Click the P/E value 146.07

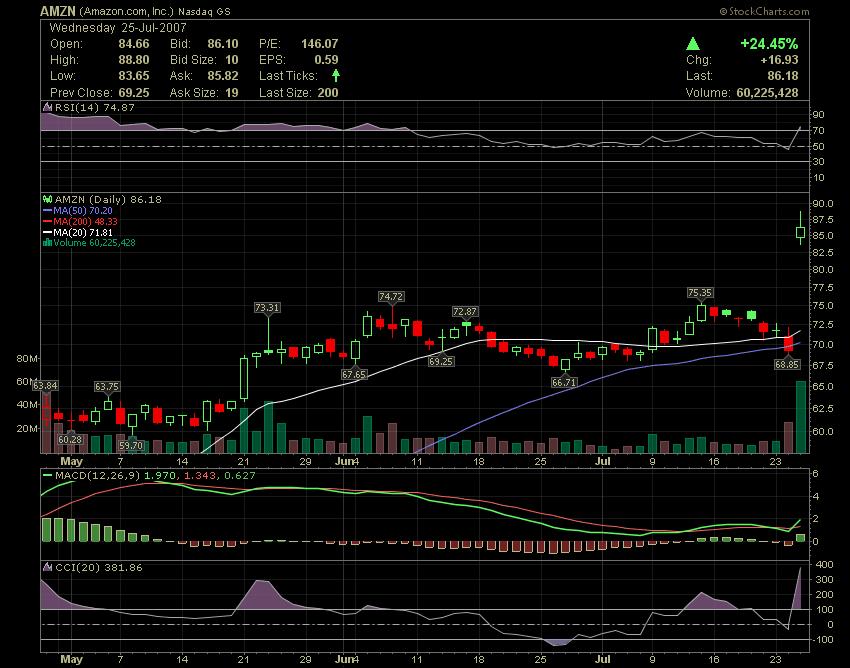320,43
